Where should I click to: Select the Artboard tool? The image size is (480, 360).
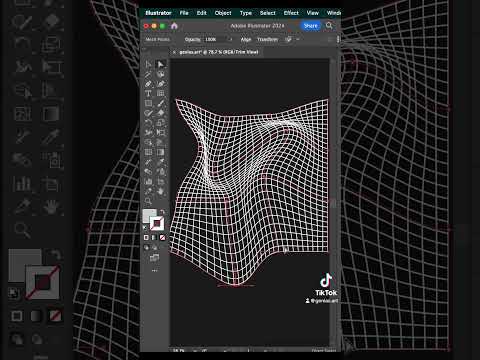click(161, 182)
